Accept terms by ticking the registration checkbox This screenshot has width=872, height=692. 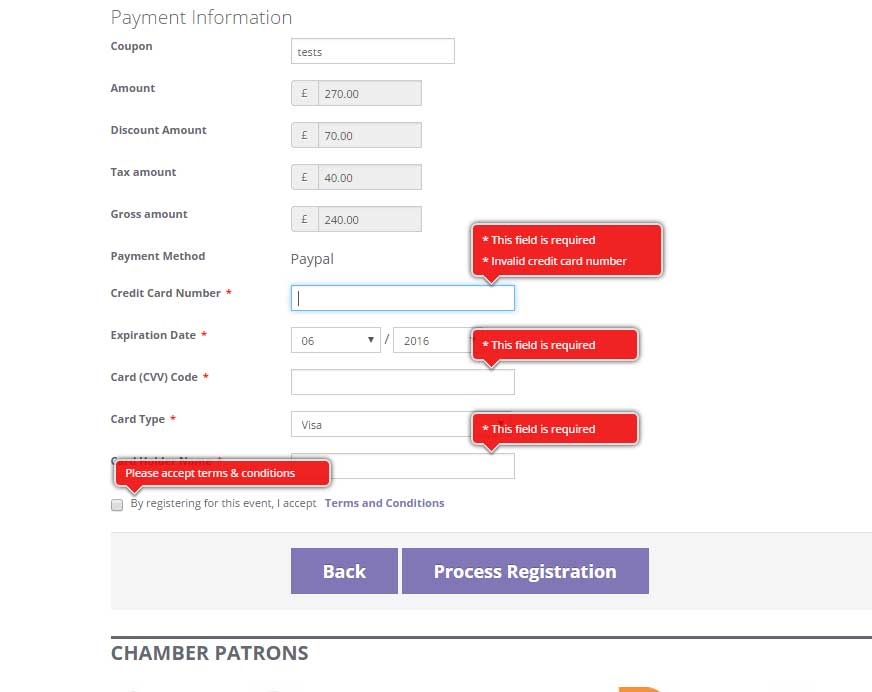pyautogui.click(x=117, y=505)
